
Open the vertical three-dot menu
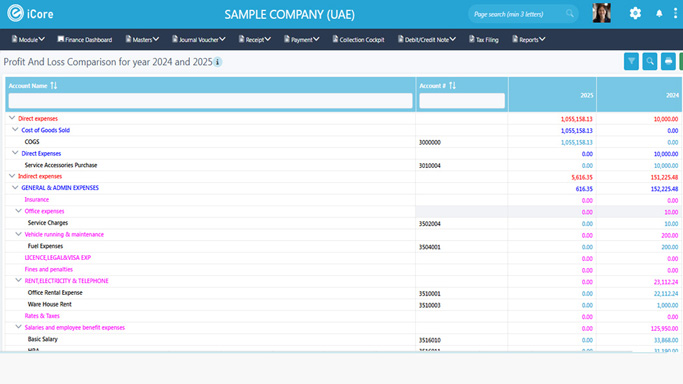[676, 13]
